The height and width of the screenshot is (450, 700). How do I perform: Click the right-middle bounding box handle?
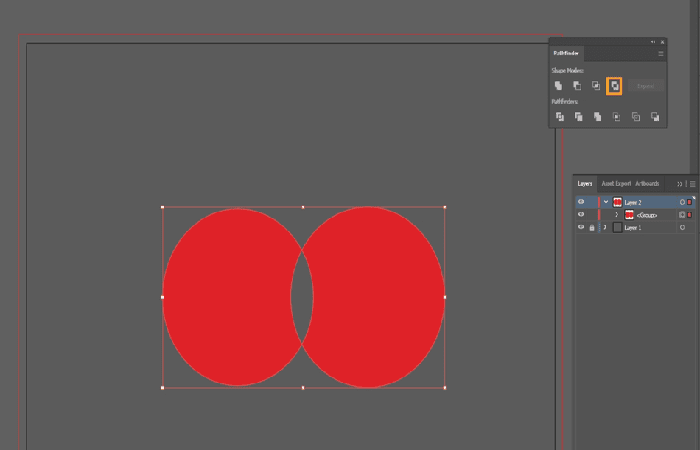445,297
